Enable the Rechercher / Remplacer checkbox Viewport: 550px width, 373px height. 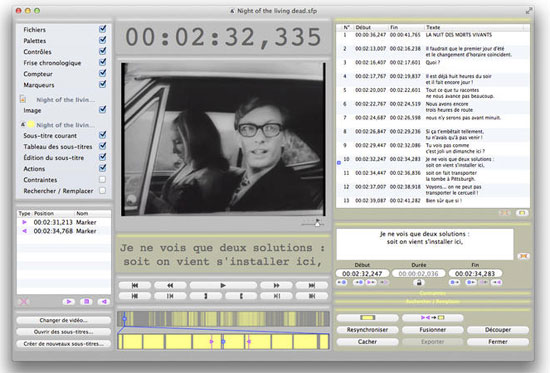point(102,191)
